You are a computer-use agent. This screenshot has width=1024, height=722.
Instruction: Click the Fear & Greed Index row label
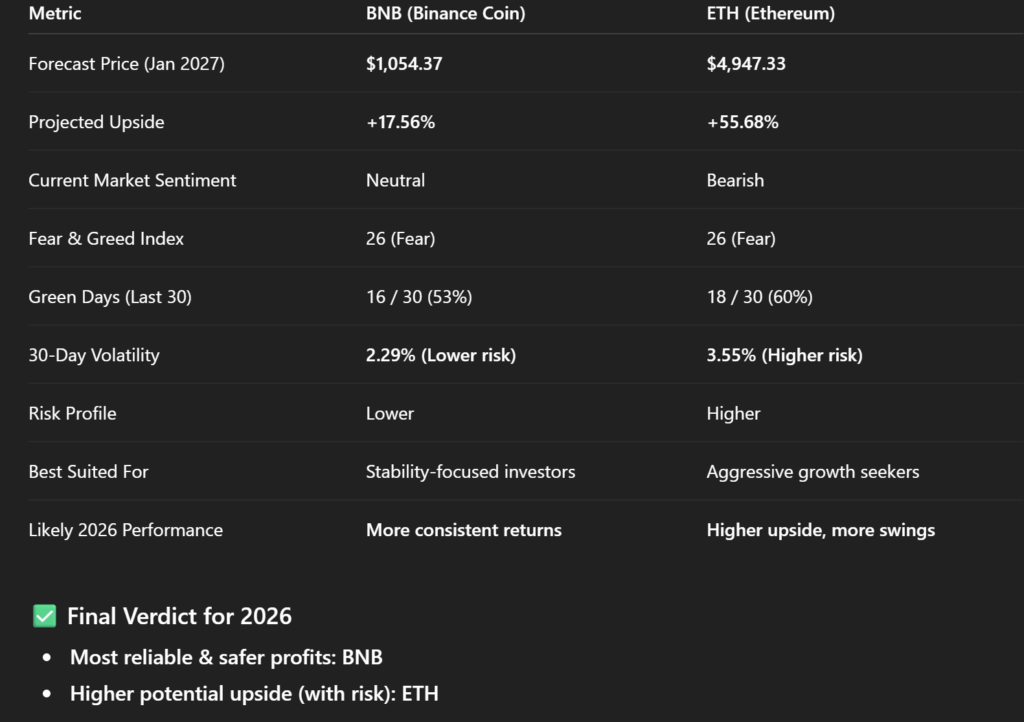coord(106,238)
